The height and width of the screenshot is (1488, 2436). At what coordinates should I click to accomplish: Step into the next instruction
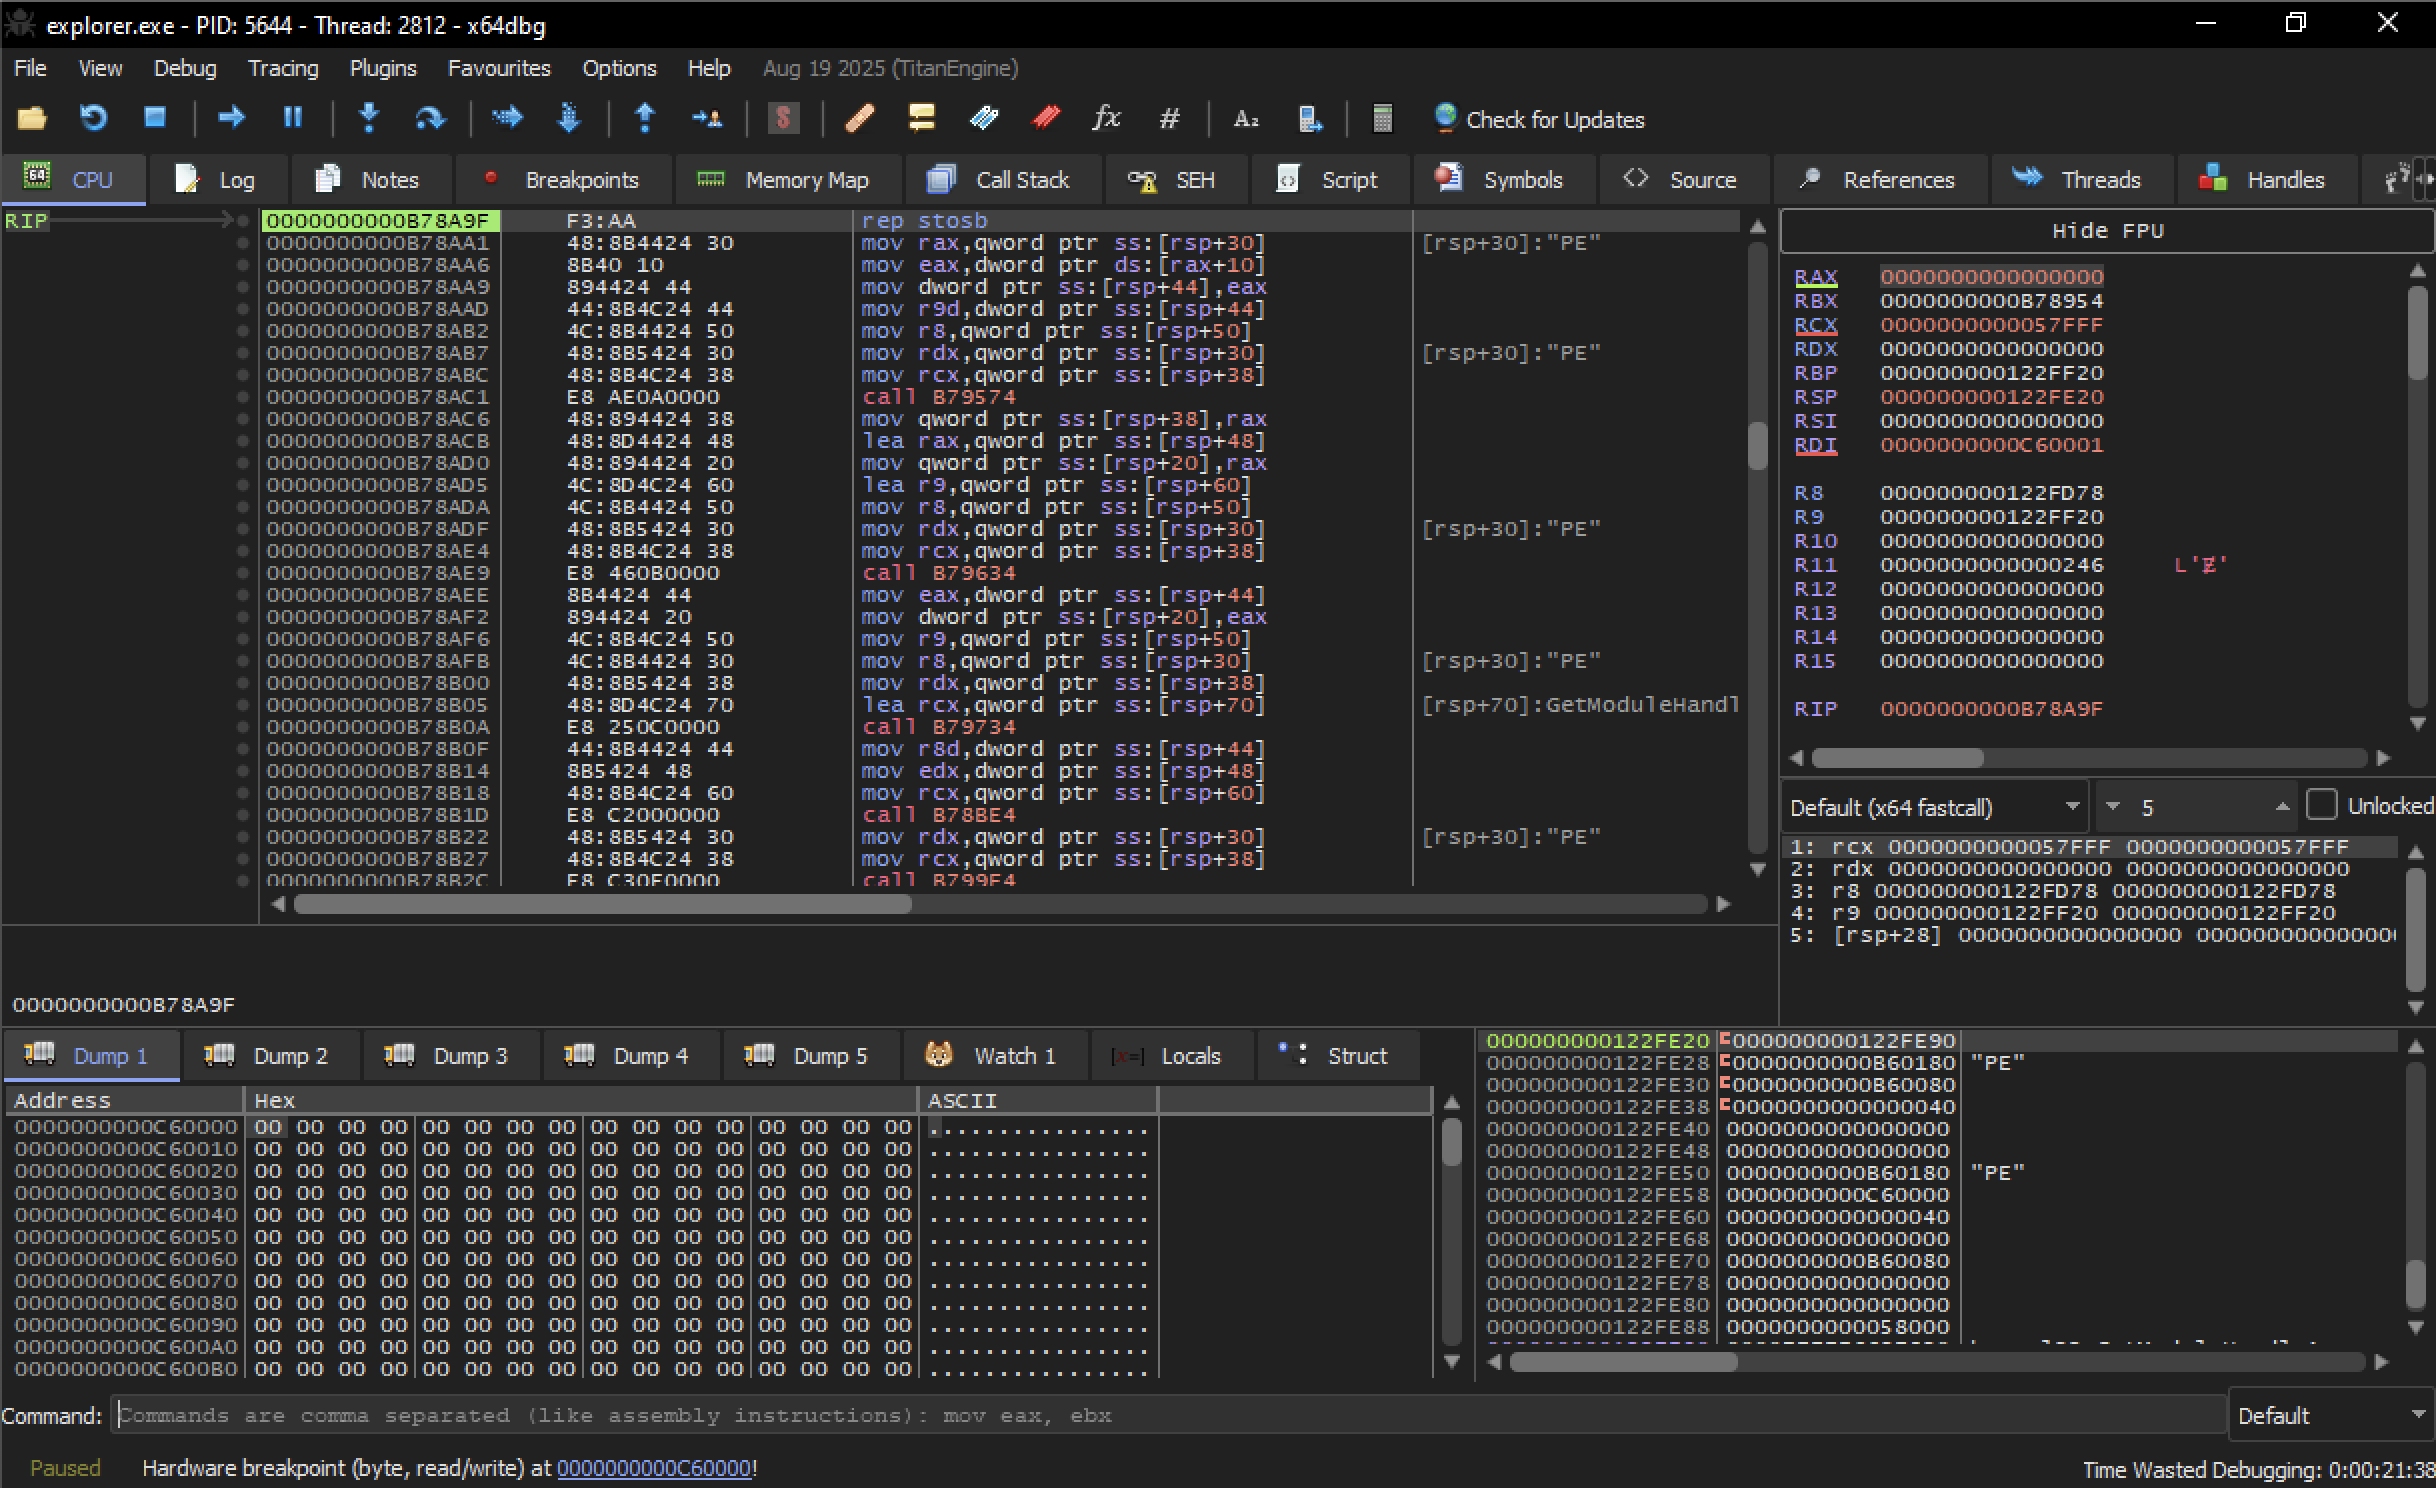(369, 118)
